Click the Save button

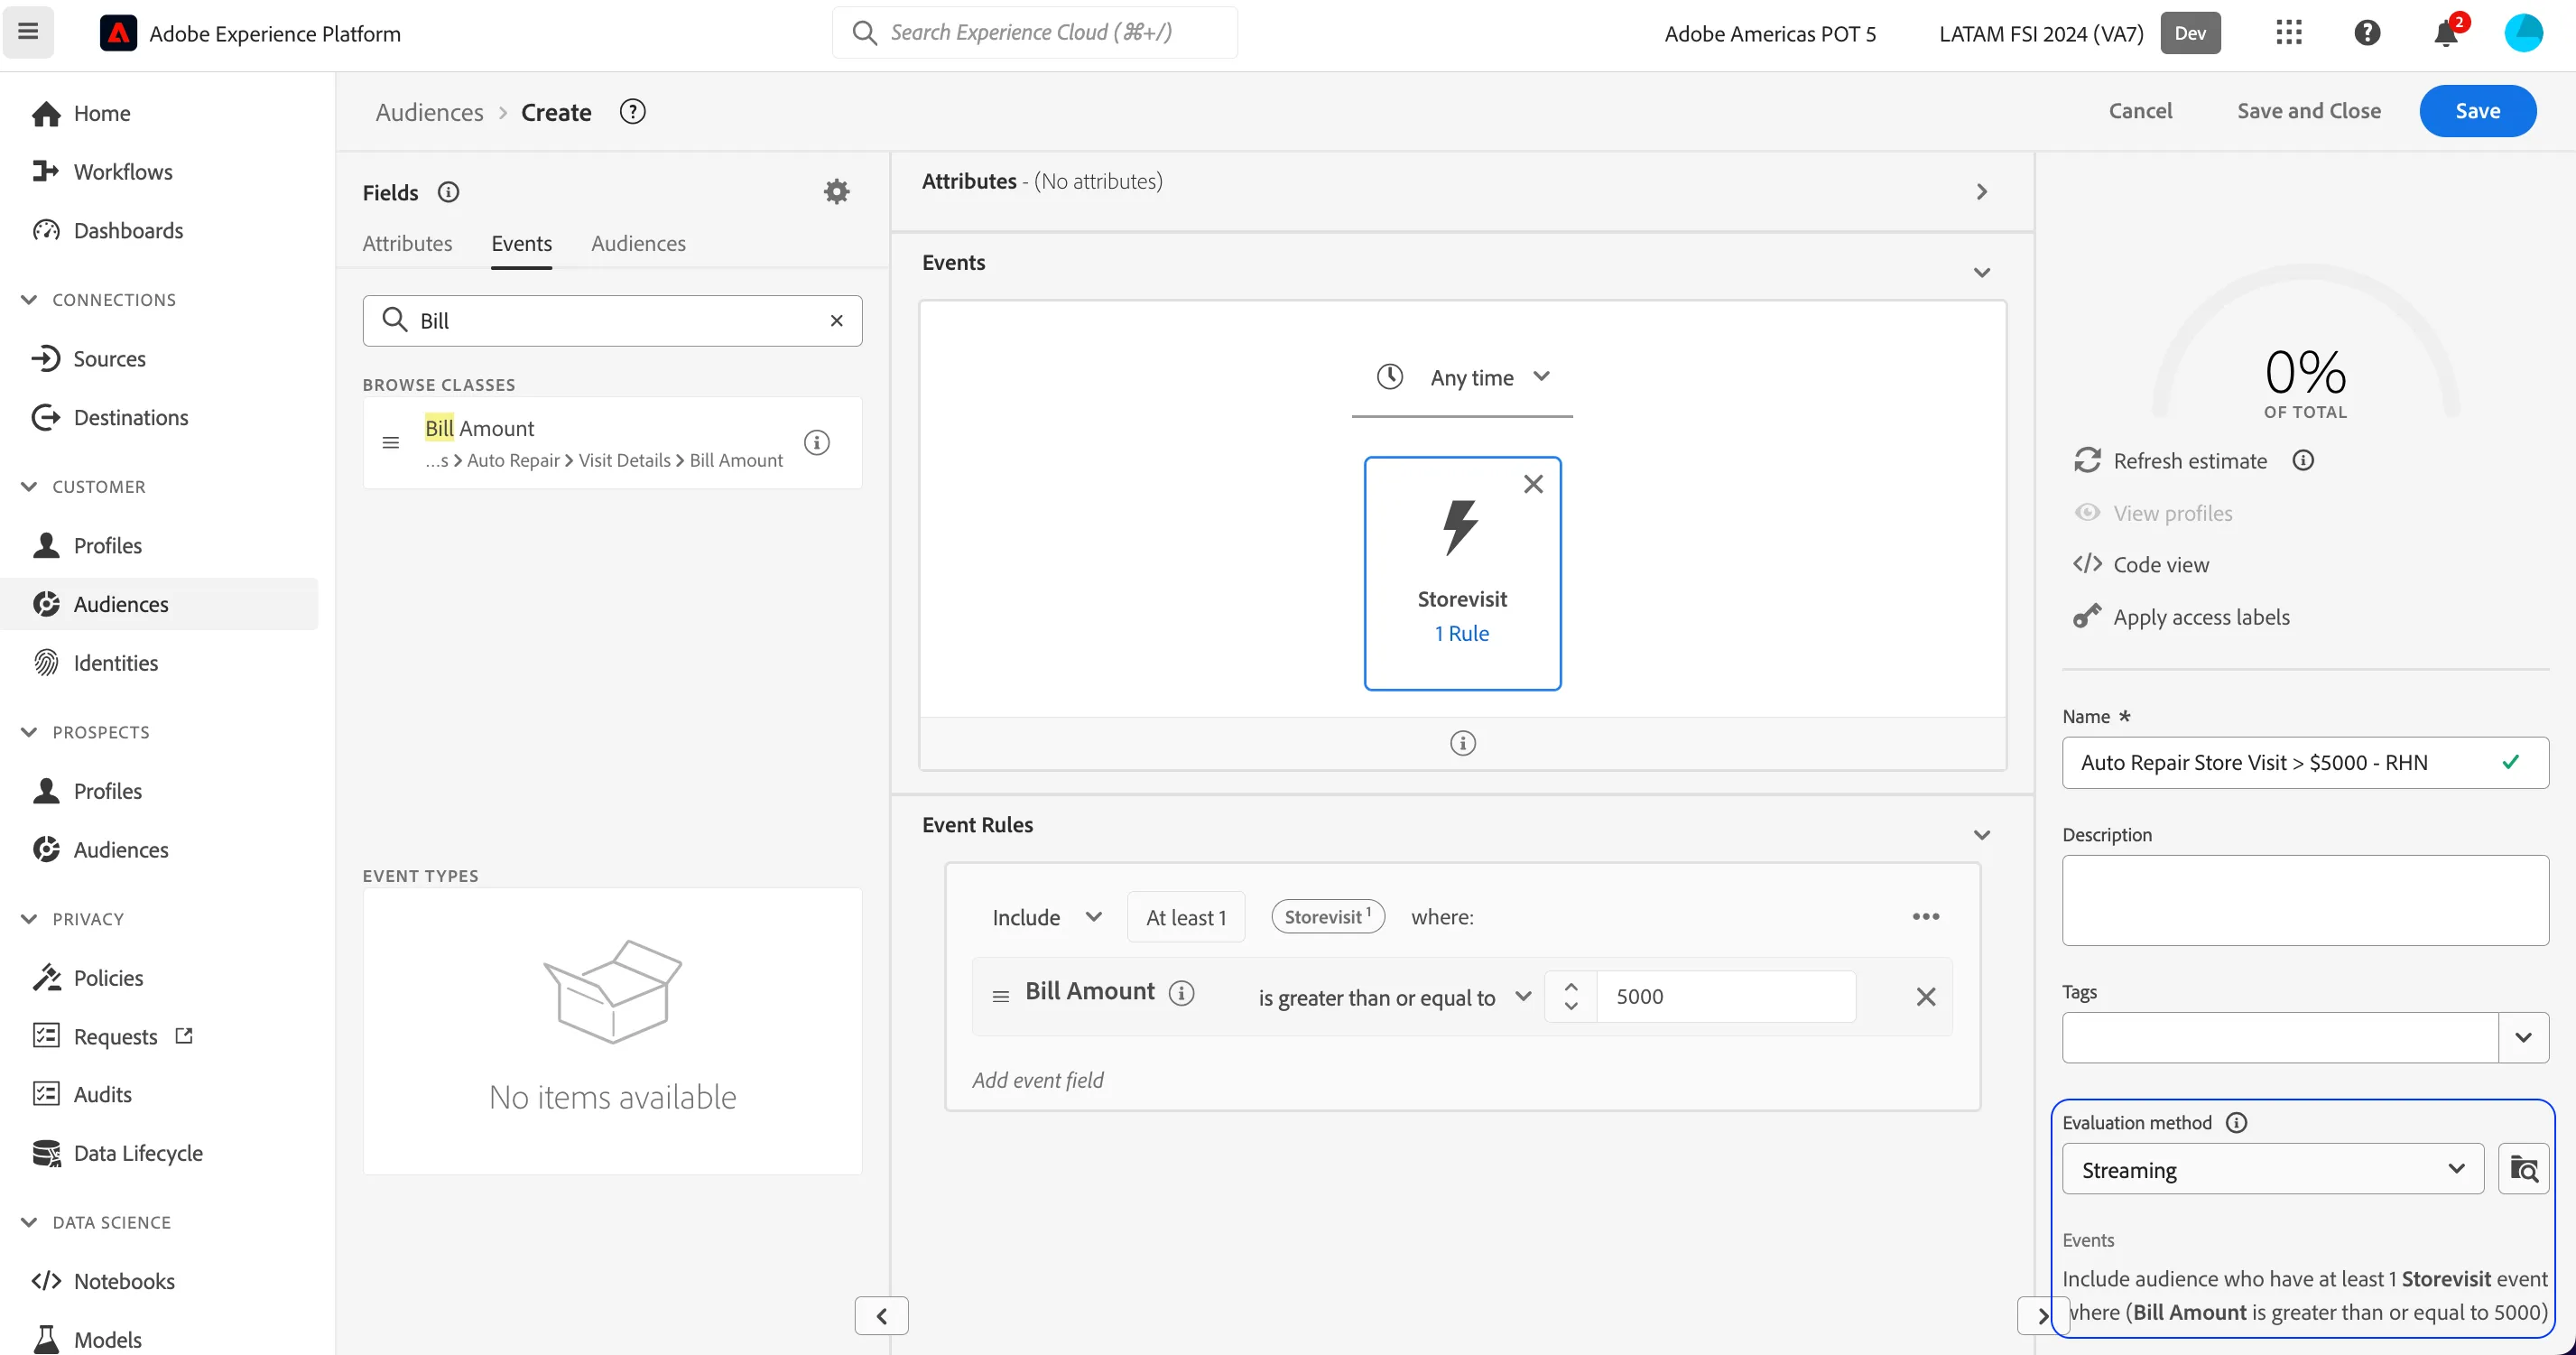pos(2477,111)
